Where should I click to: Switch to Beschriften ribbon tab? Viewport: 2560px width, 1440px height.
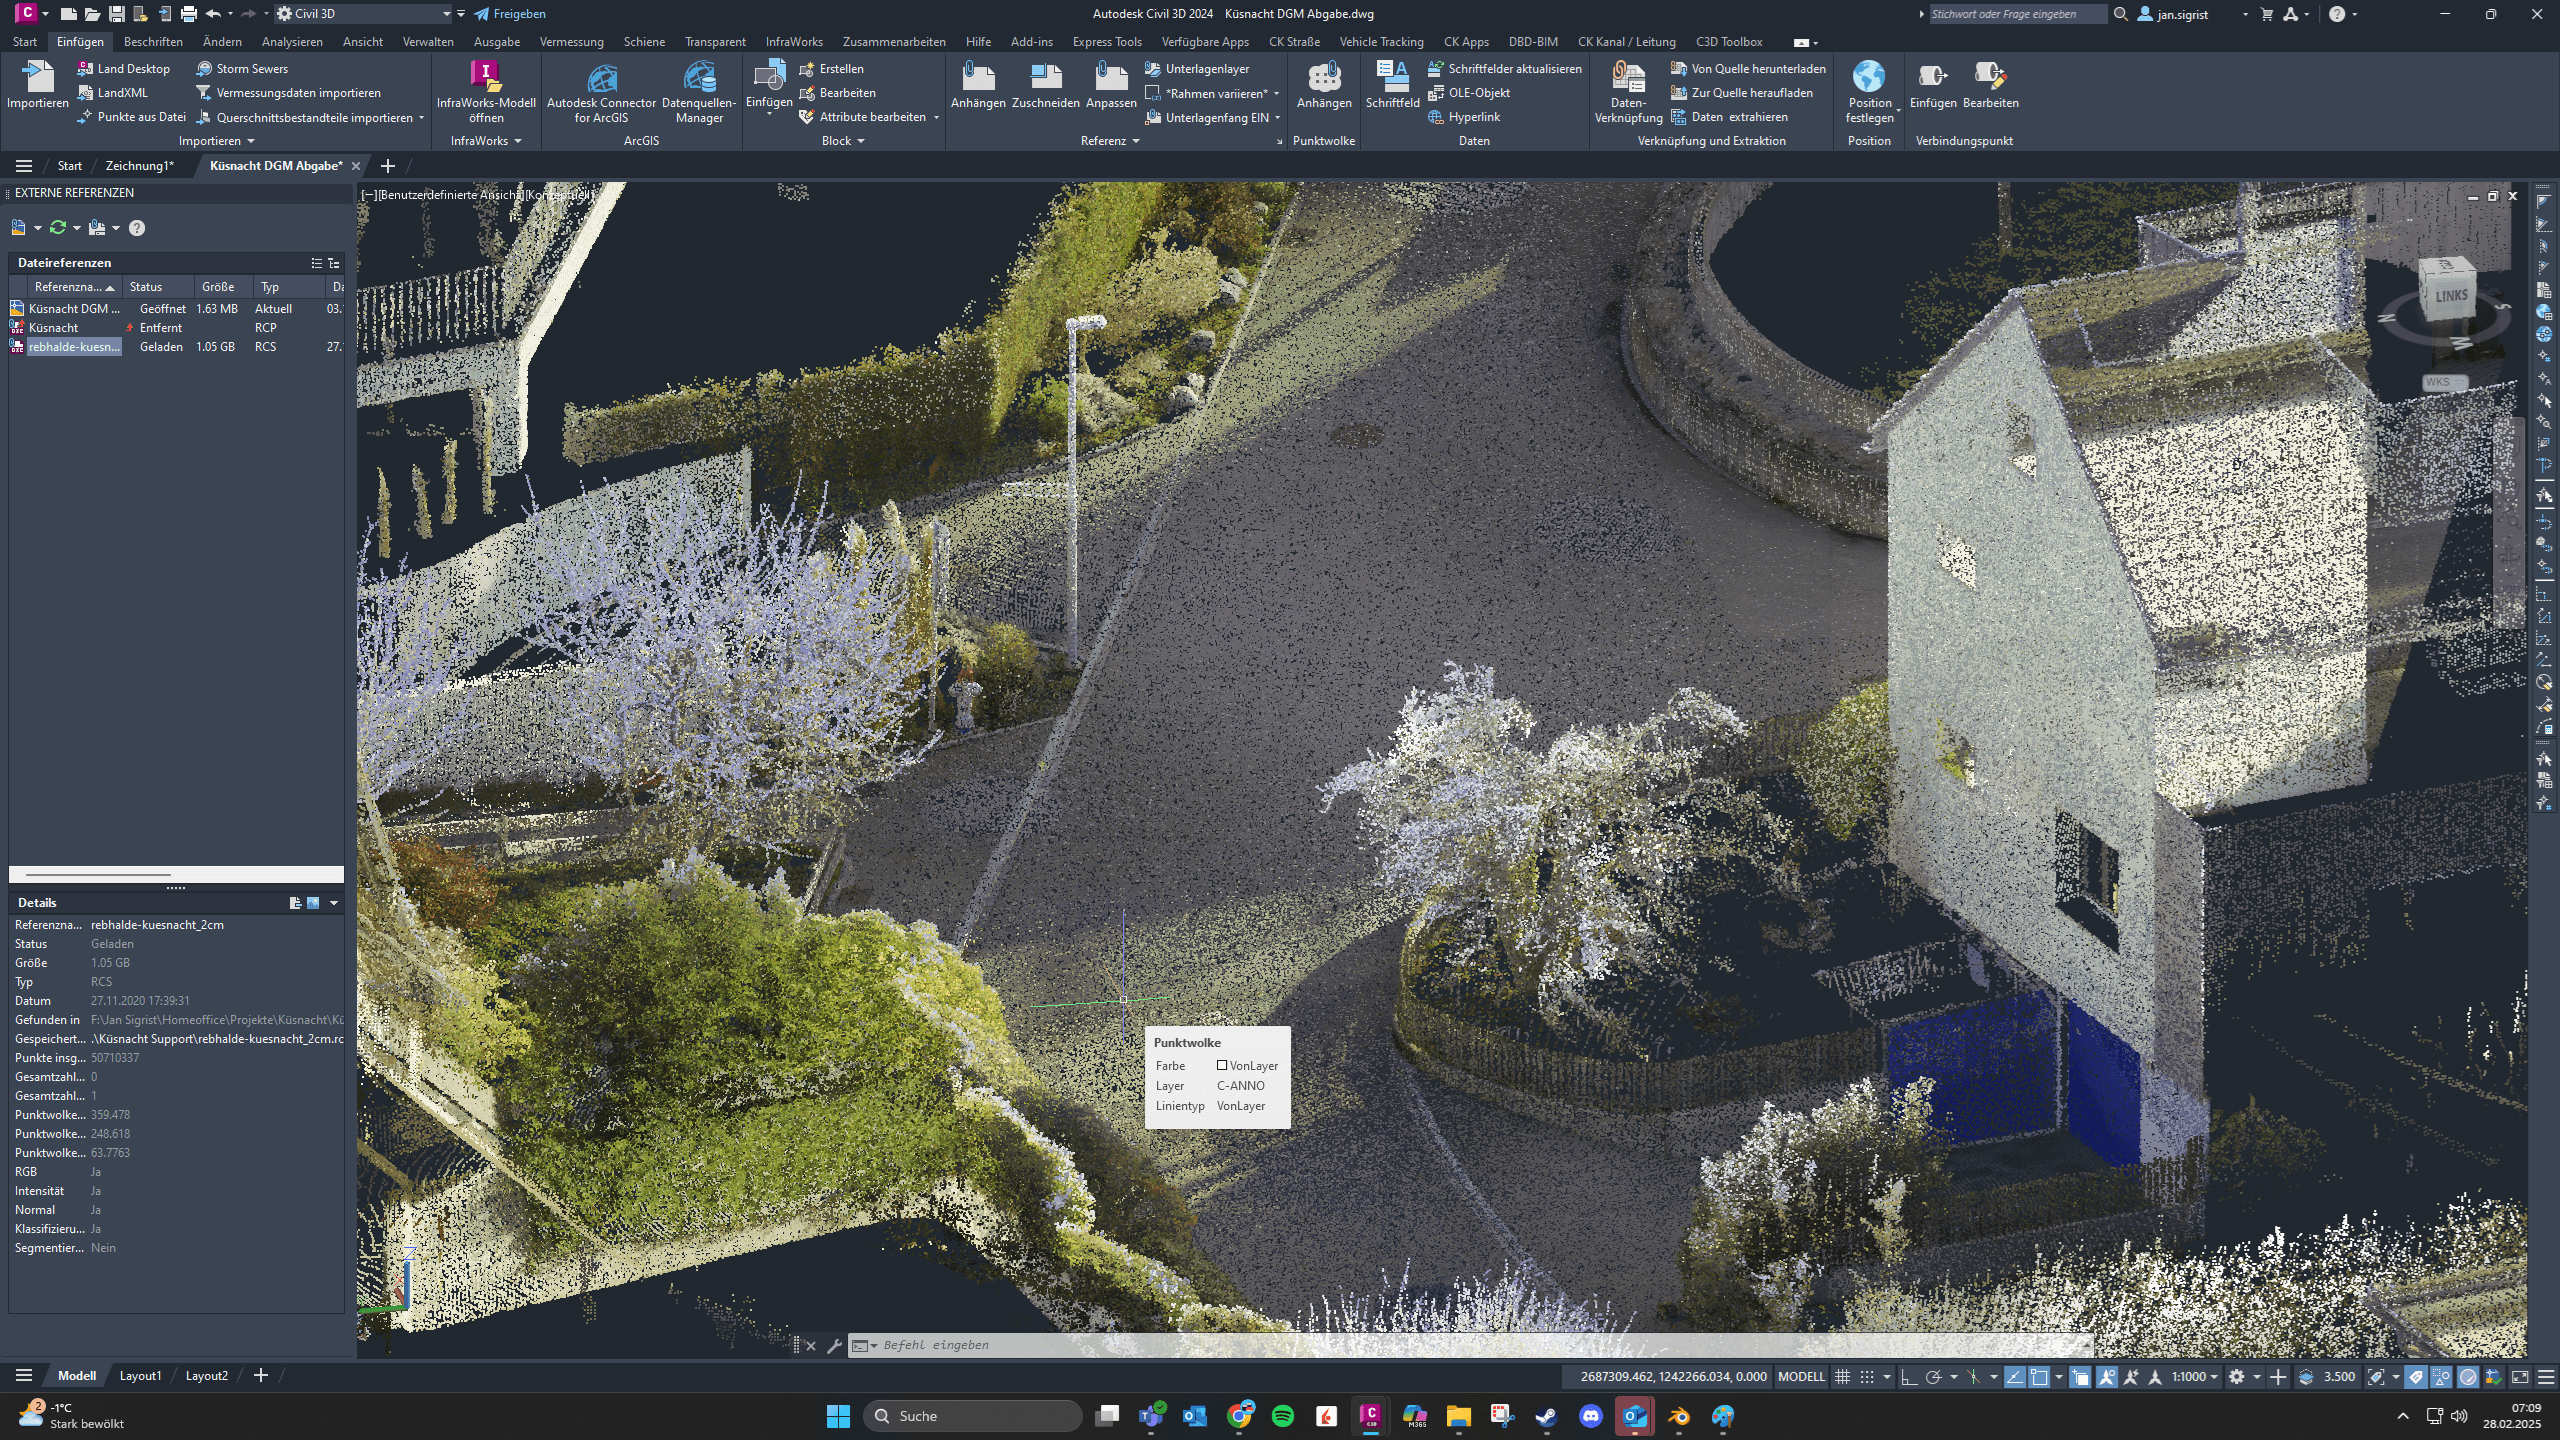[x=153, y=42]
